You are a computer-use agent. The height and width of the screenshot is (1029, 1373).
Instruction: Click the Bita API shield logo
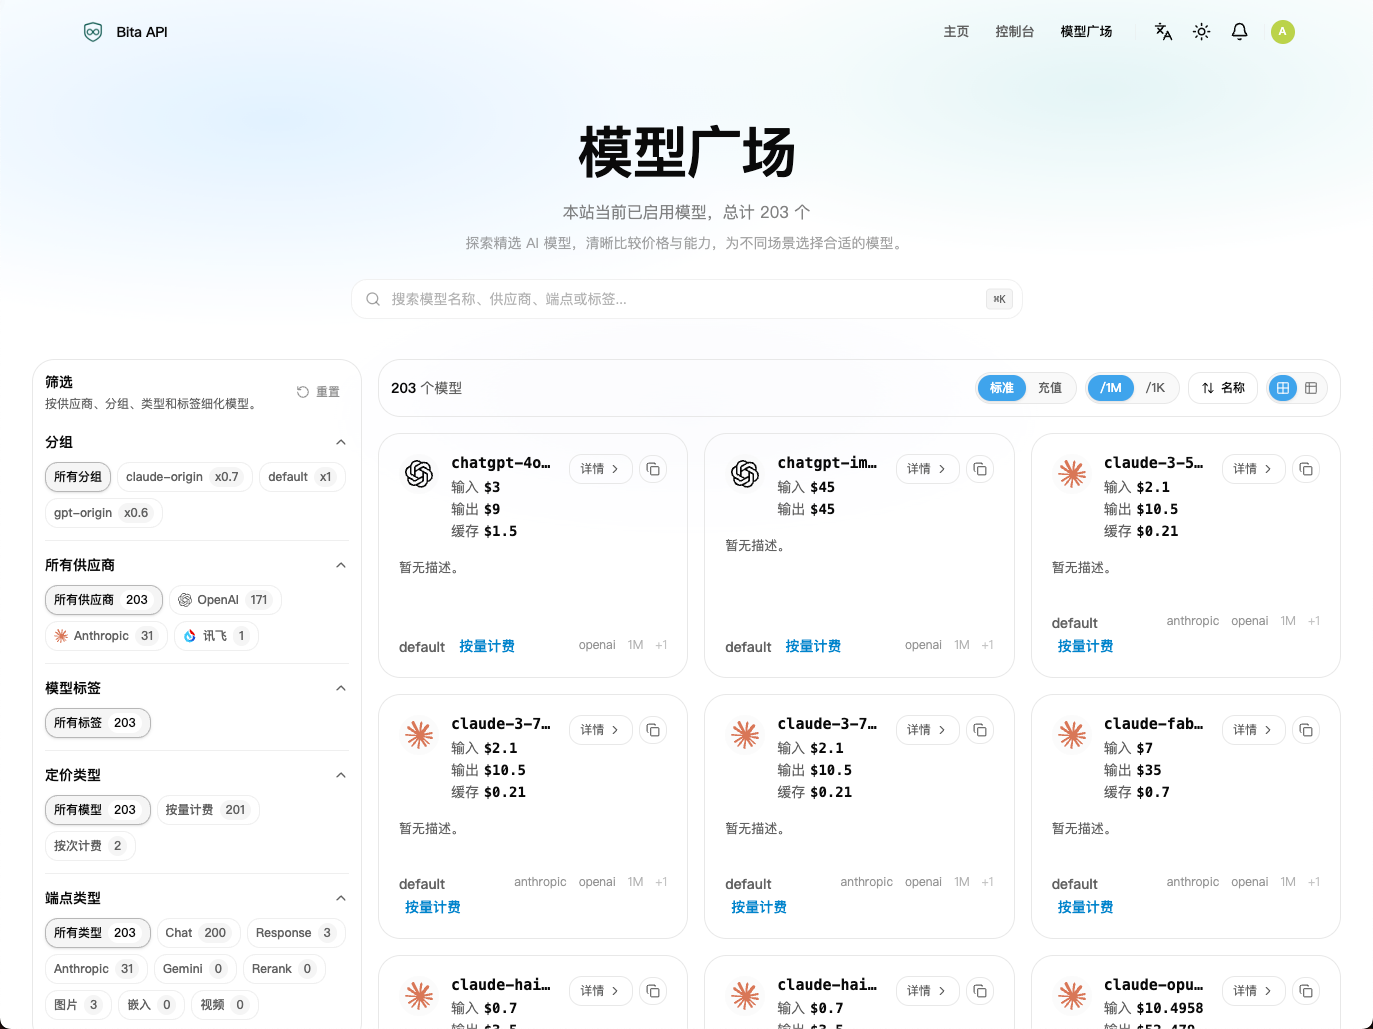pyautogui.click(x=93, y=32)
